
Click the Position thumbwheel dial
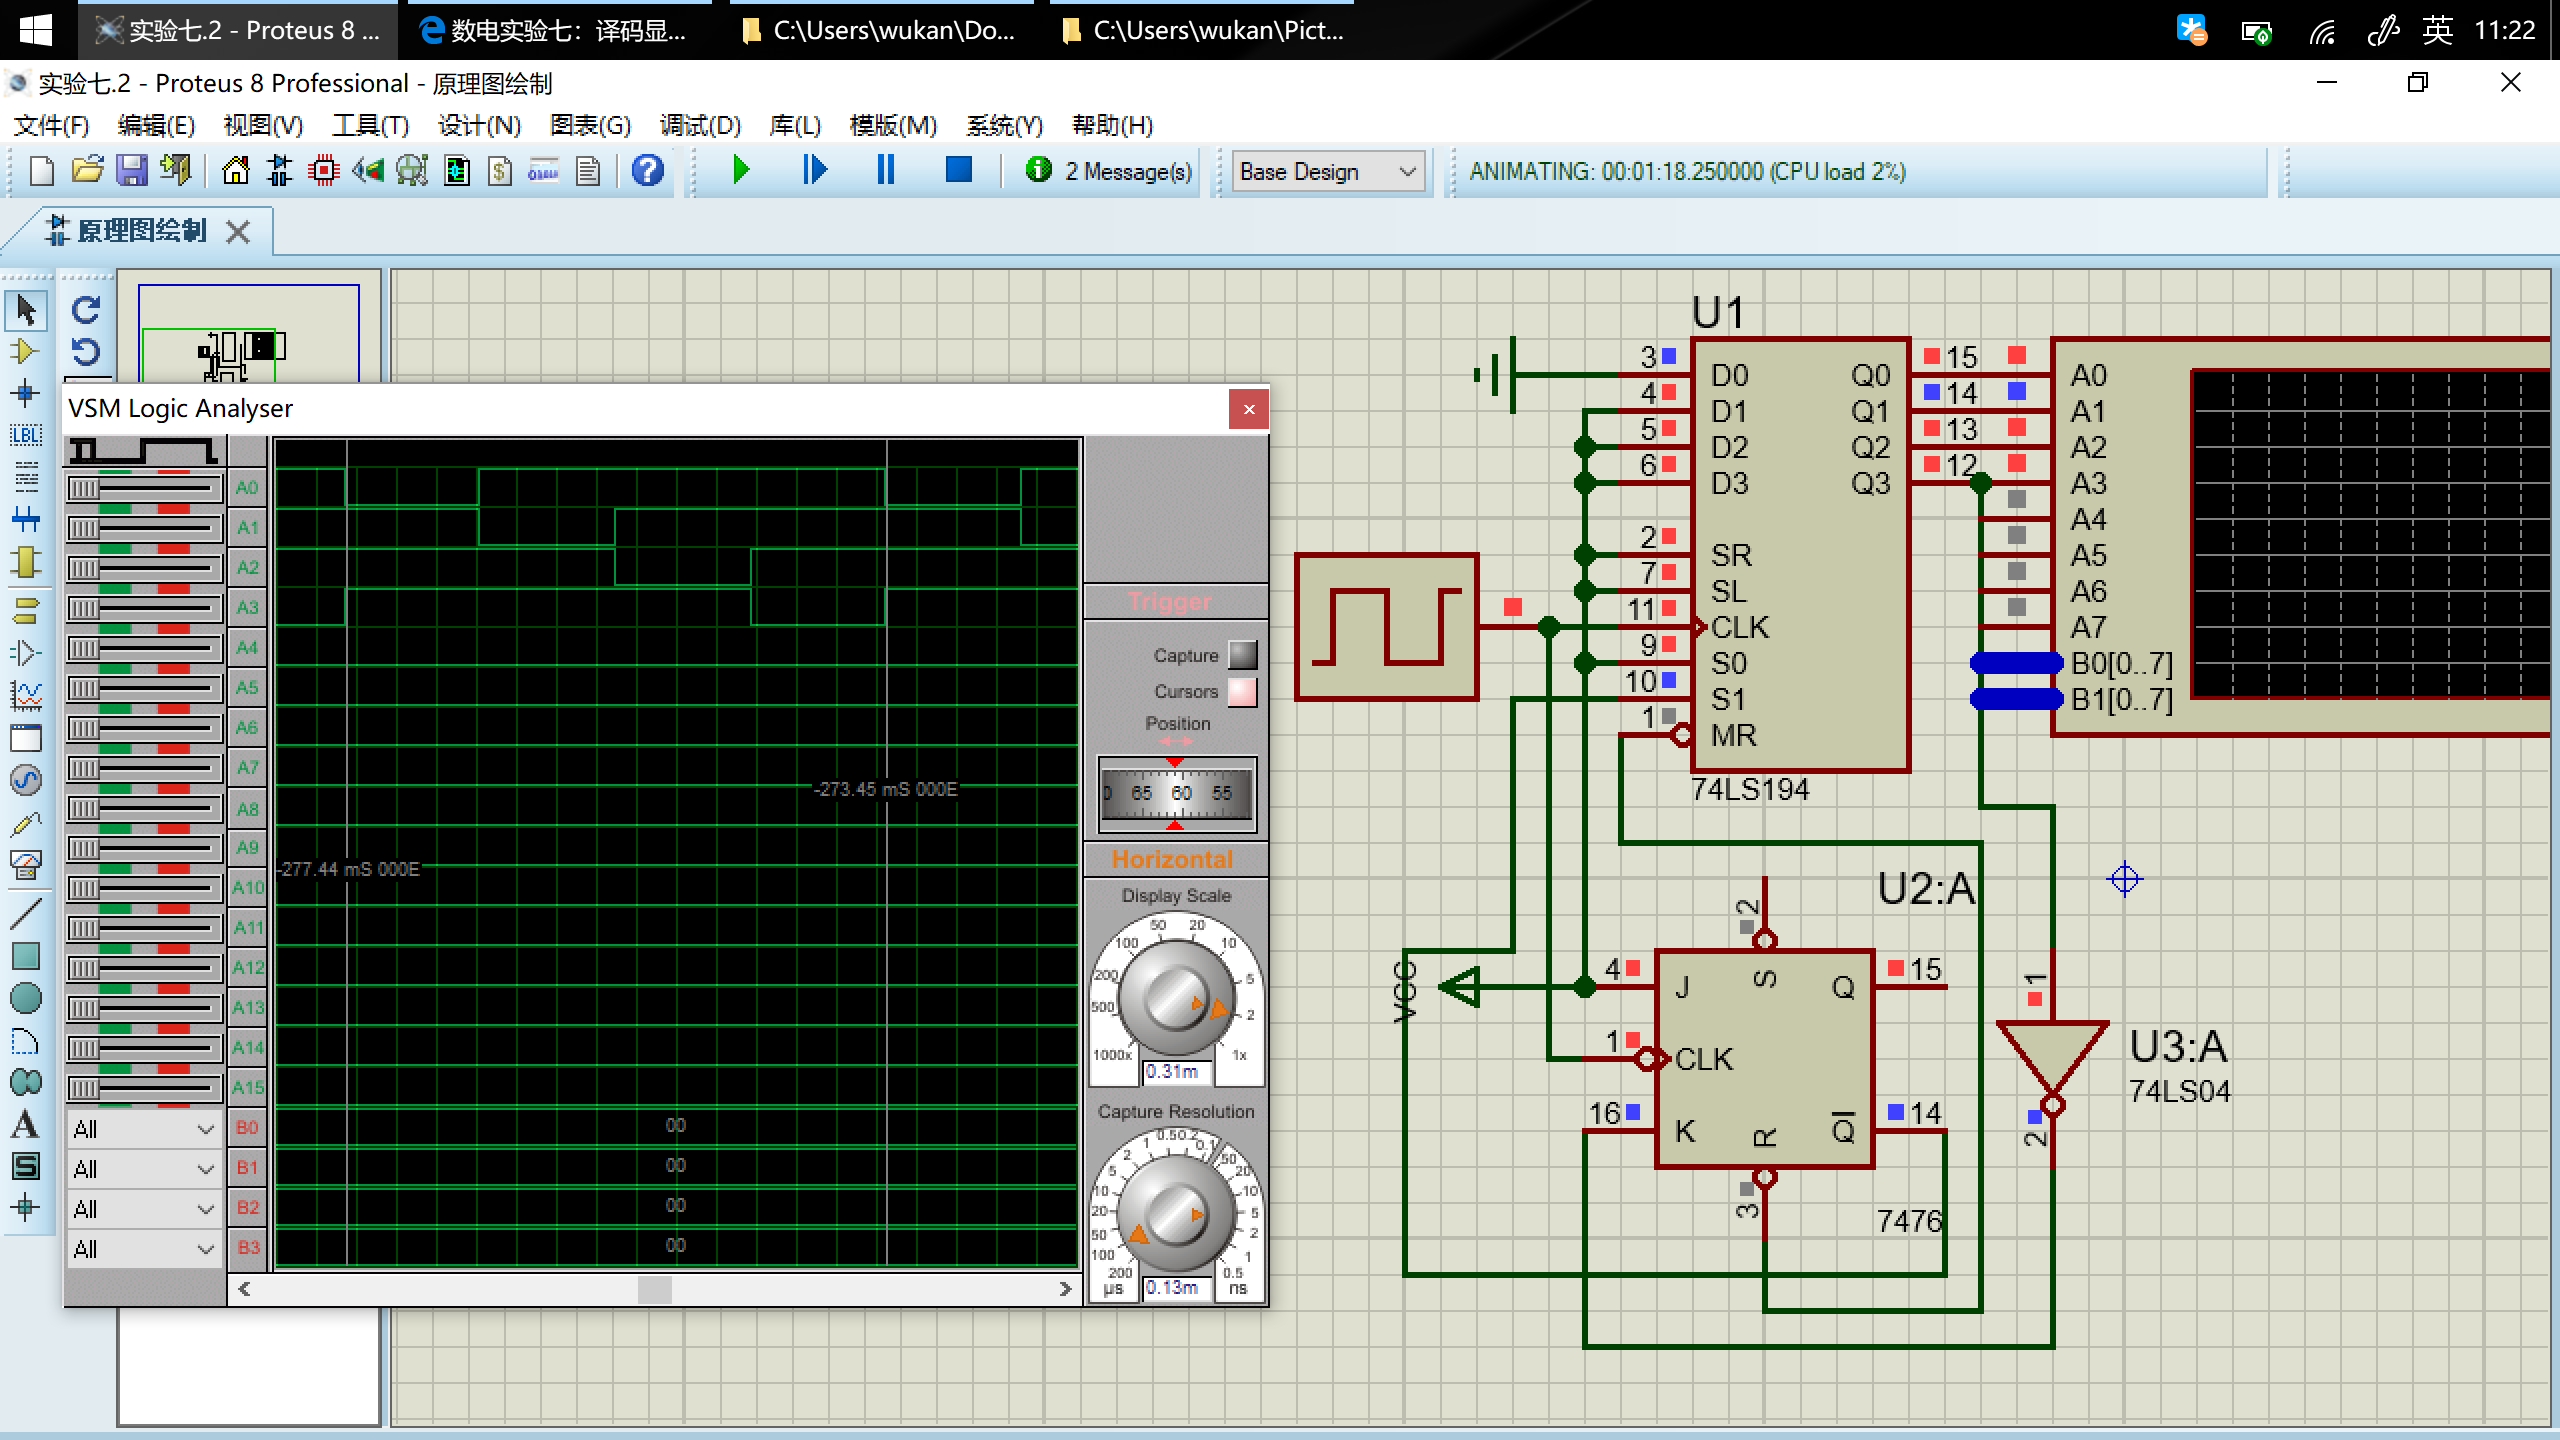click(x=1176, y=794)
